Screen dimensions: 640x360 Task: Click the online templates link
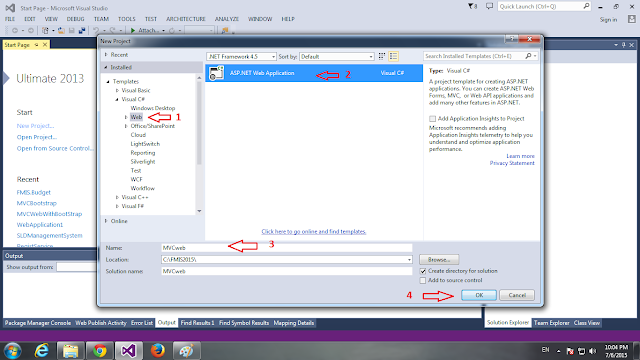point(313,231)
